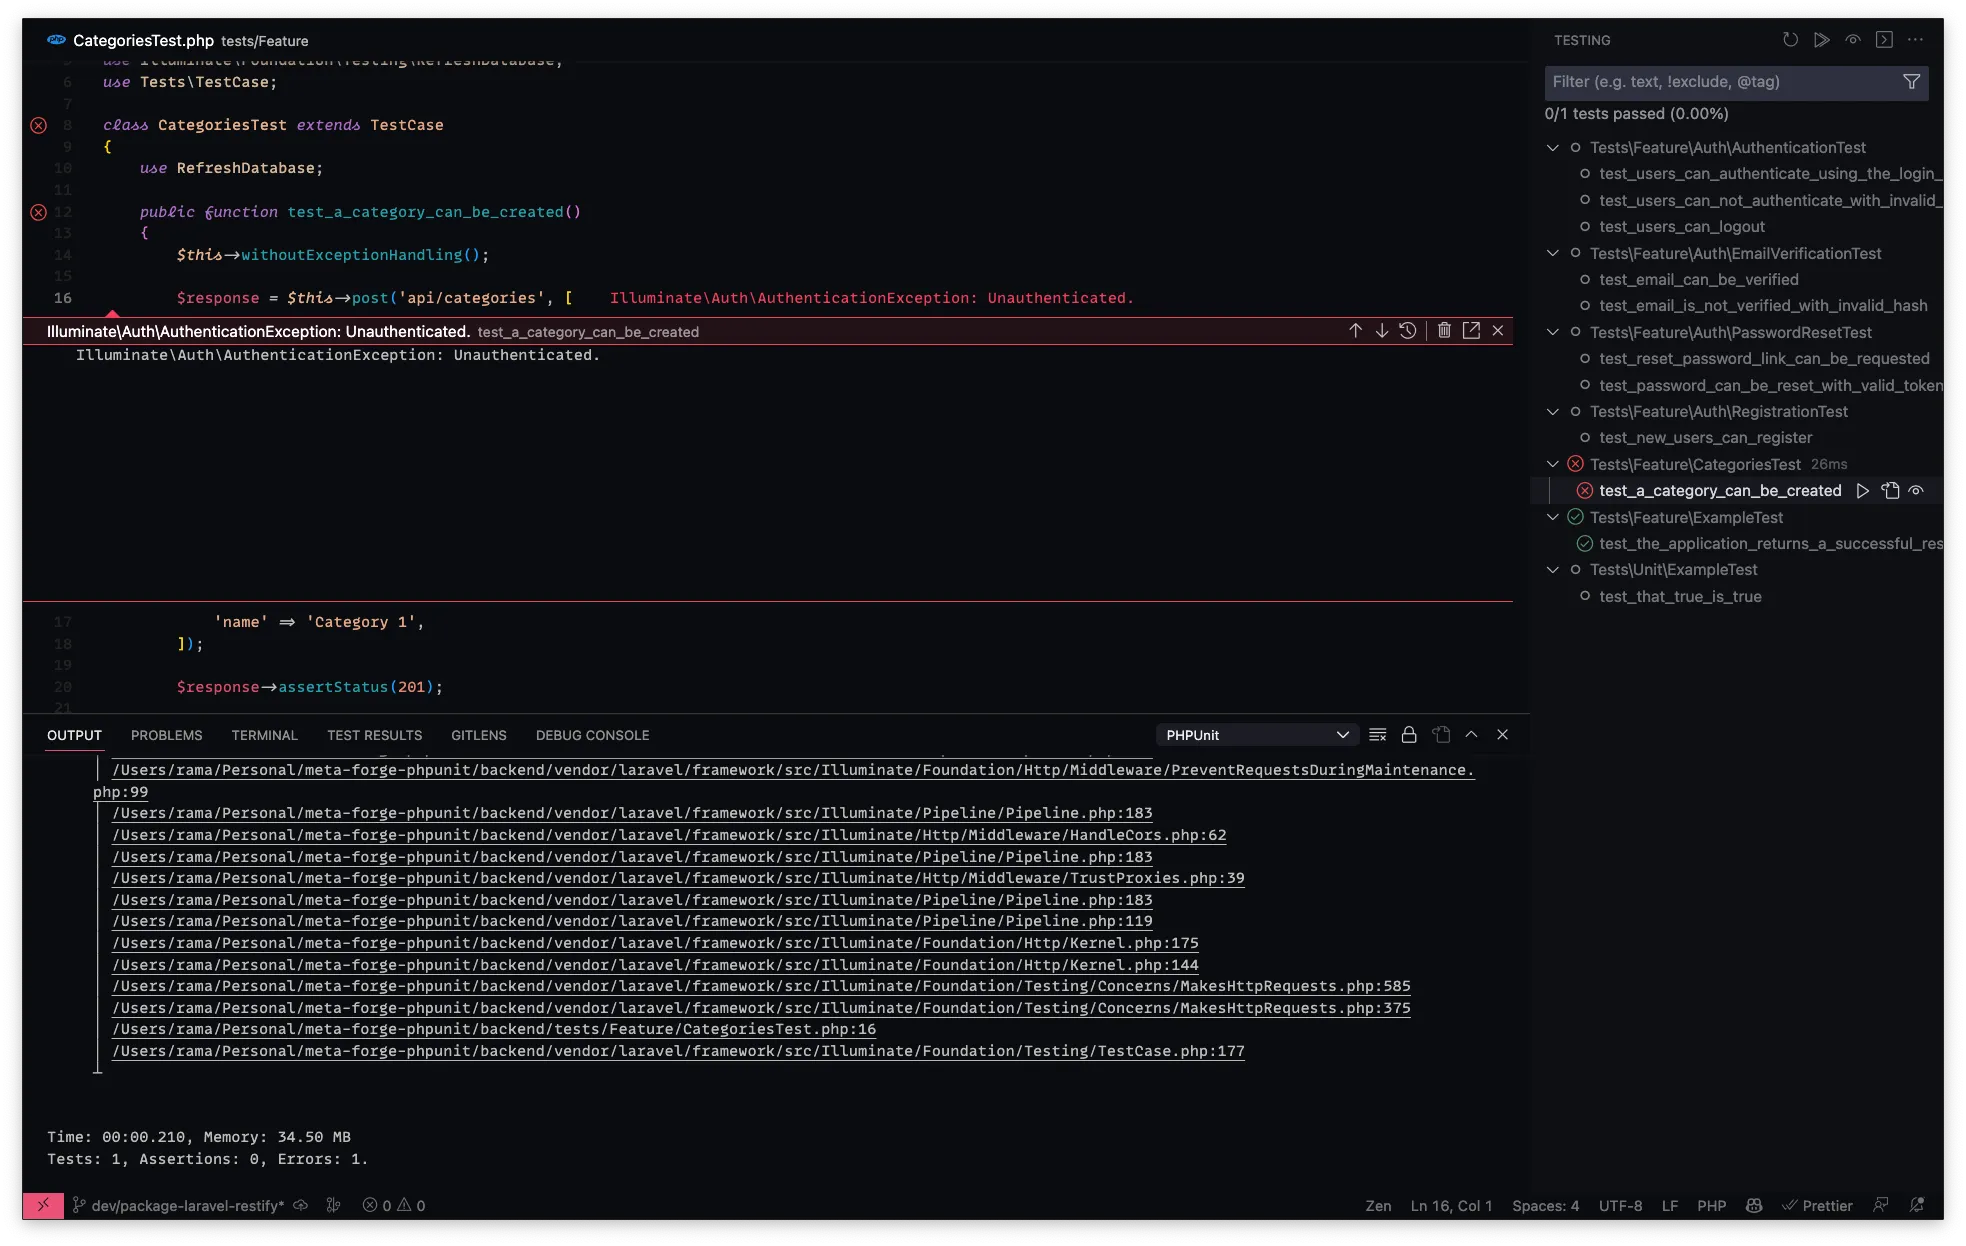Collapse Tests\Feature\Auth\EmailVerificationTest group
Screen dimensions: 1966x1246
tap(1553, 254)
